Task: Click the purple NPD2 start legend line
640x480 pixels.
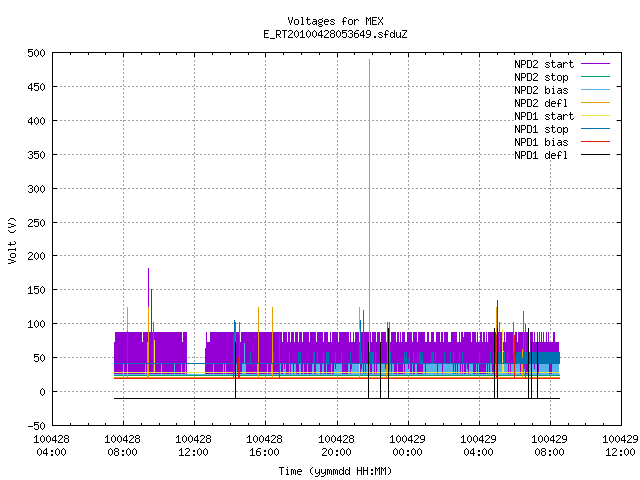Action: point(596,64)
